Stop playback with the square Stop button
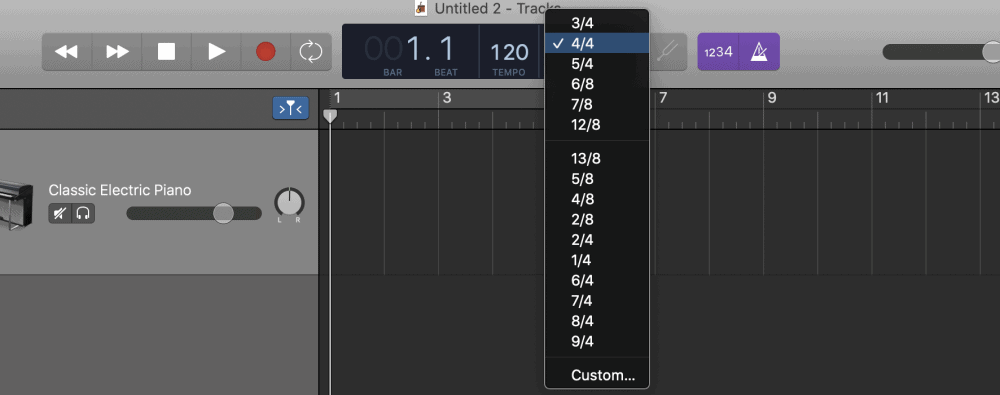1000x395 pixels. click(166, 52)
